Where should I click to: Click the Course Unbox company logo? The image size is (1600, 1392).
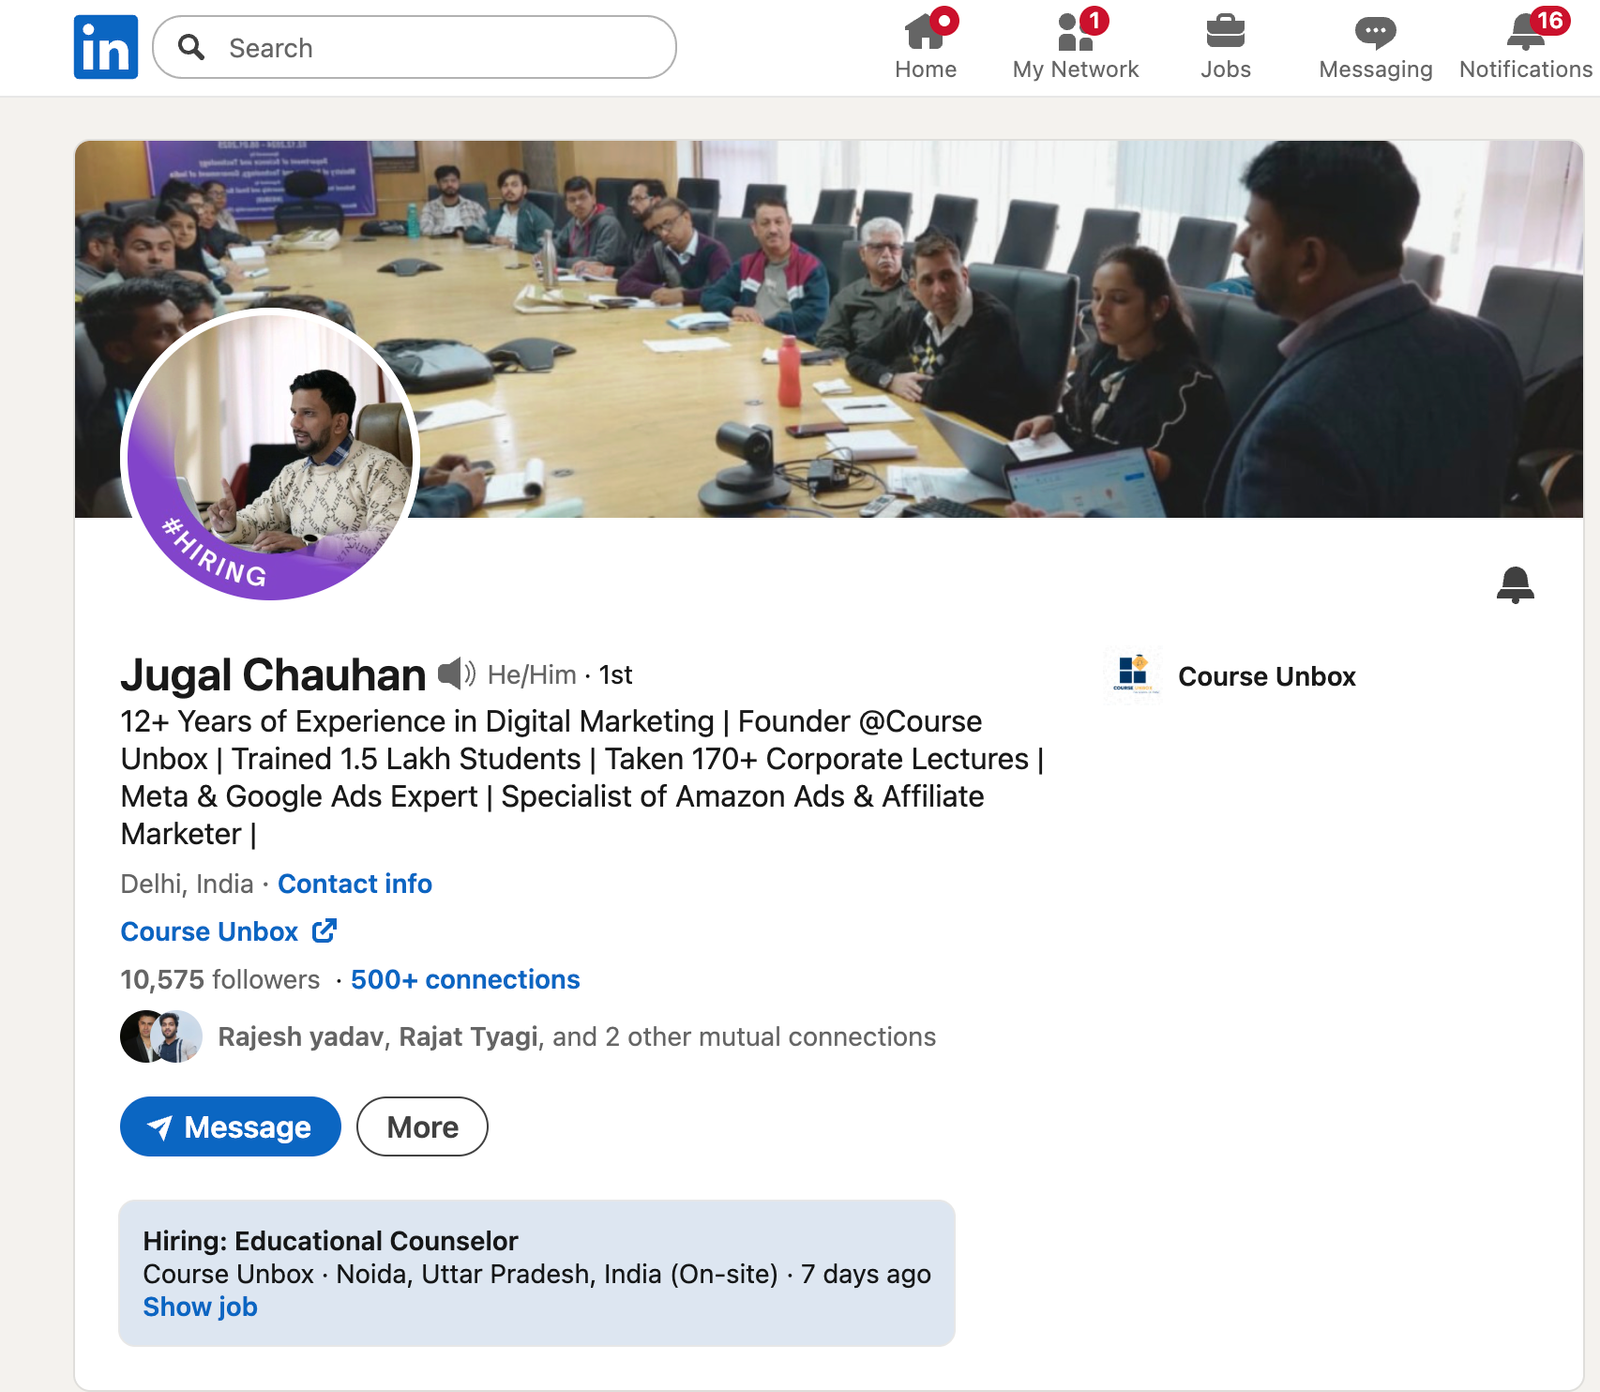[x=1133, y=676]
